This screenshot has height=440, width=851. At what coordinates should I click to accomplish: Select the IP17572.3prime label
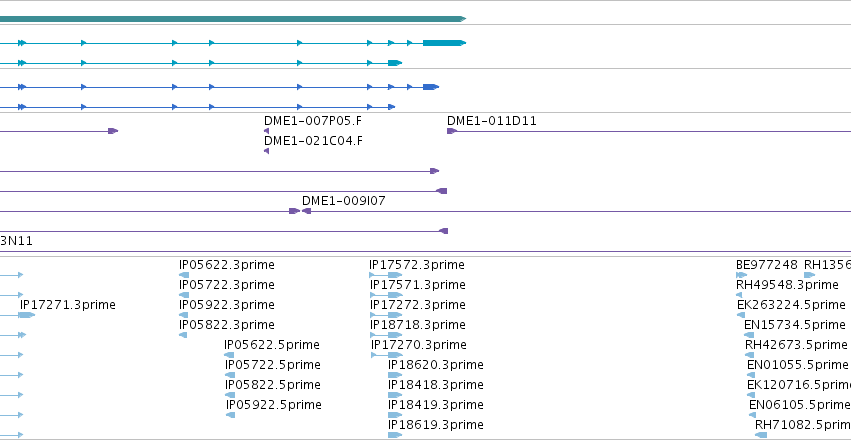pyautogui.click(x=417, y=265)
